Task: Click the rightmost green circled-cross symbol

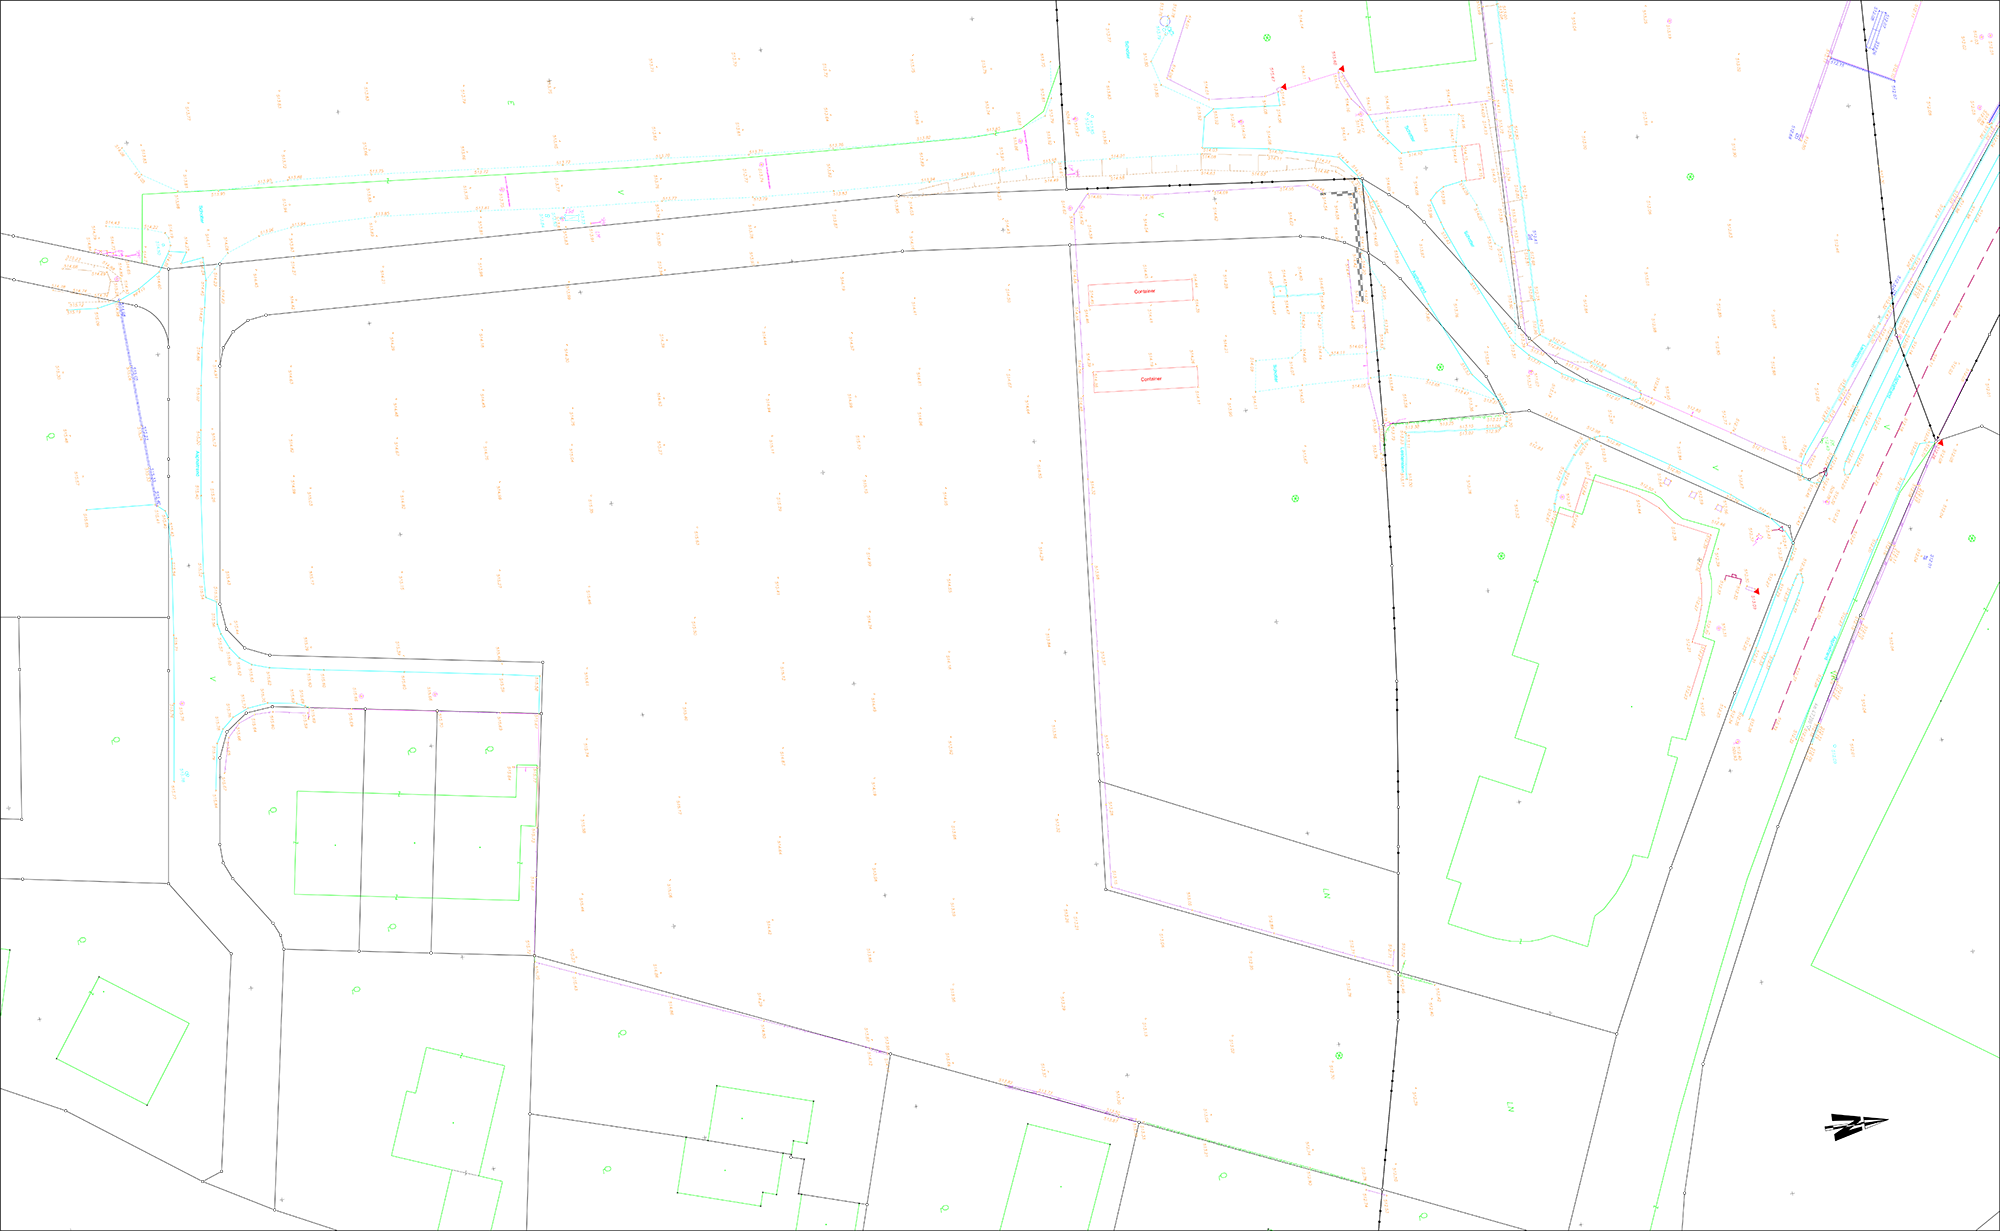Action: point(1971,538)
